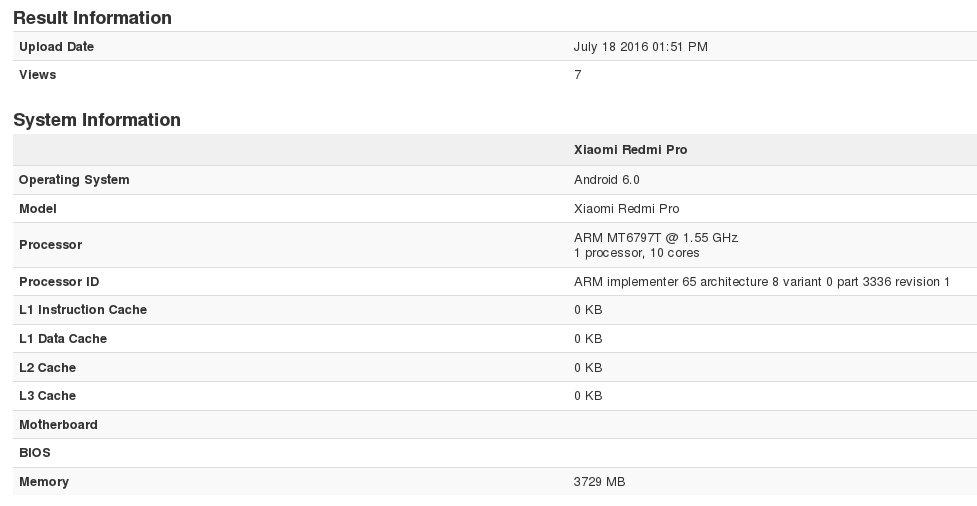This screenshot has height=506, width=977.
Task: Click the L3 Cache row label
Action: pyautogui.click(x=47, y=396)
